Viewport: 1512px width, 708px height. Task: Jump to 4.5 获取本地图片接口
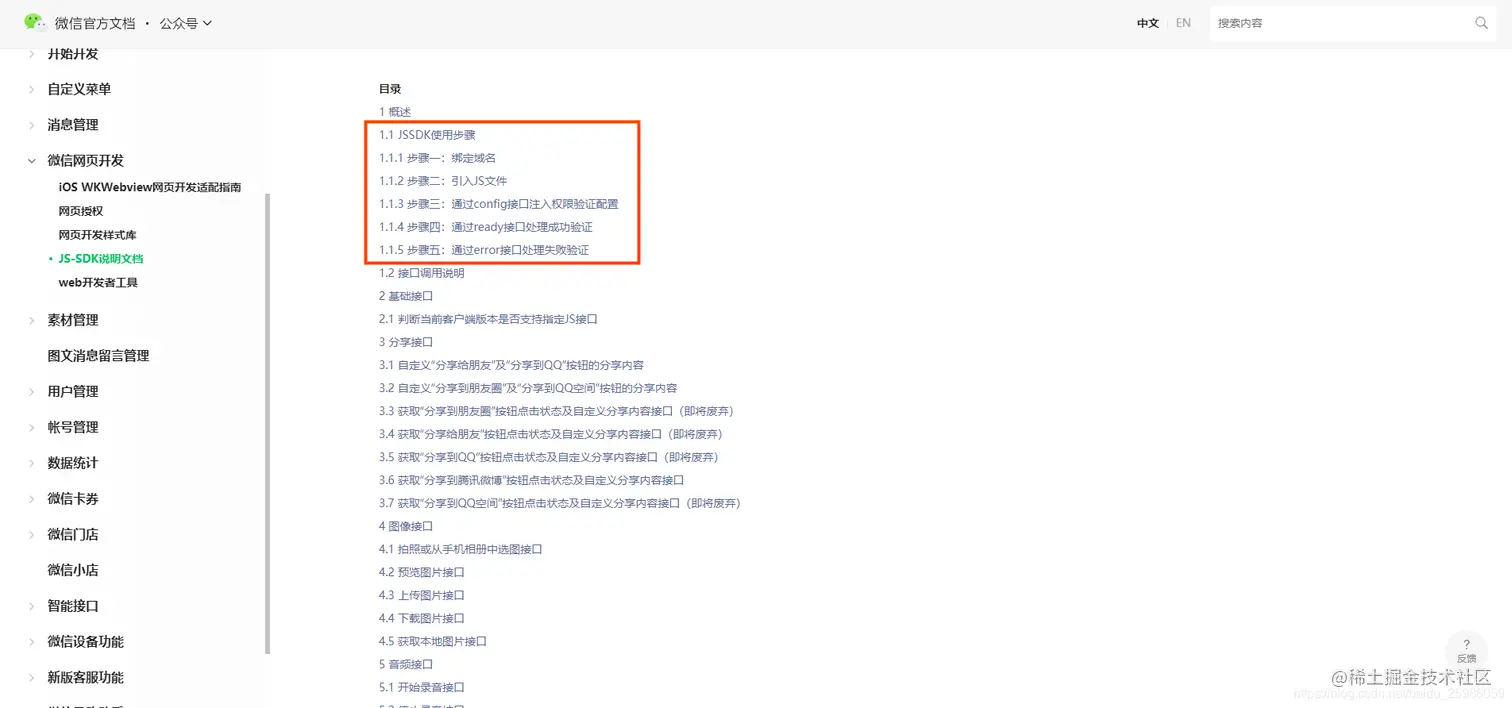pos(433,641)
